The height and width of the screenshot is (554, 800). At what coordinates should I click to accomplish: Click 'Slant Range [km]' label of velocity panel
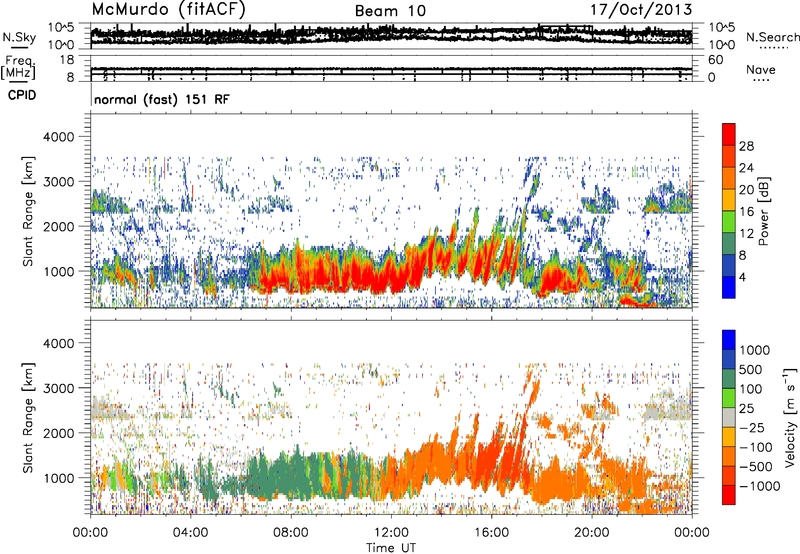28,418
